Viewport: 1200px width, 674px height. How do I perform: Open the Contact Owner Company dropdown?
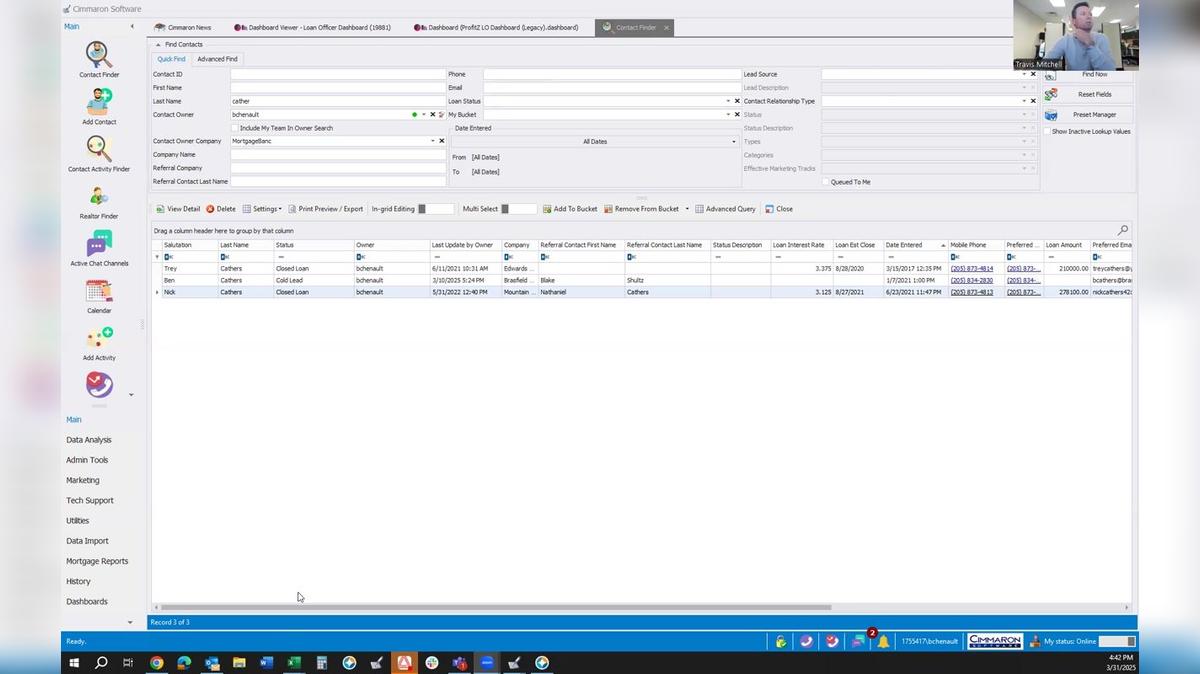pos(432,141)
